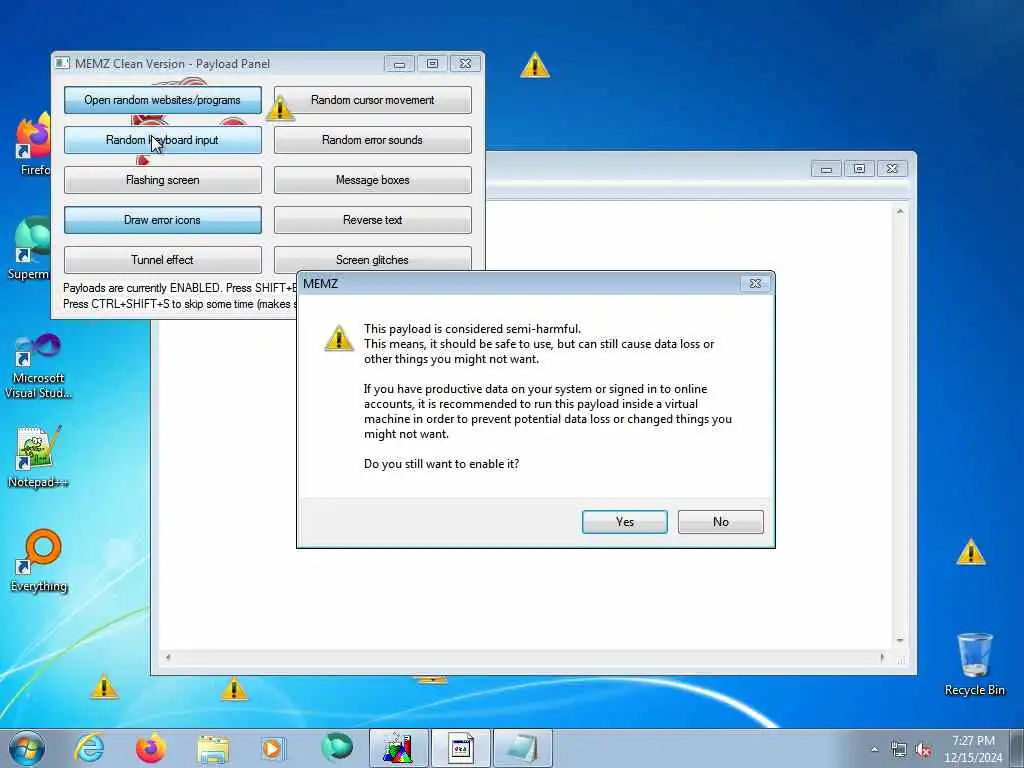This screenshot has width=1024, height=768.
Task: Close the MEMZ Payload Panel window
Action: click(465, 63)
